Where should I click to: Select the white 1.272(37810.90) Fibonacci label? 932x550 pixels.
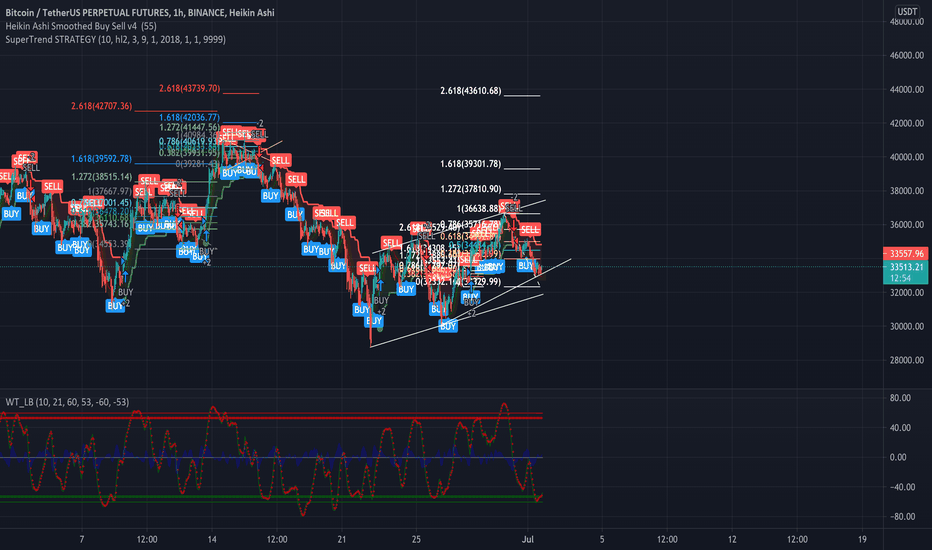pyautogui.click(x=471, y=189)
